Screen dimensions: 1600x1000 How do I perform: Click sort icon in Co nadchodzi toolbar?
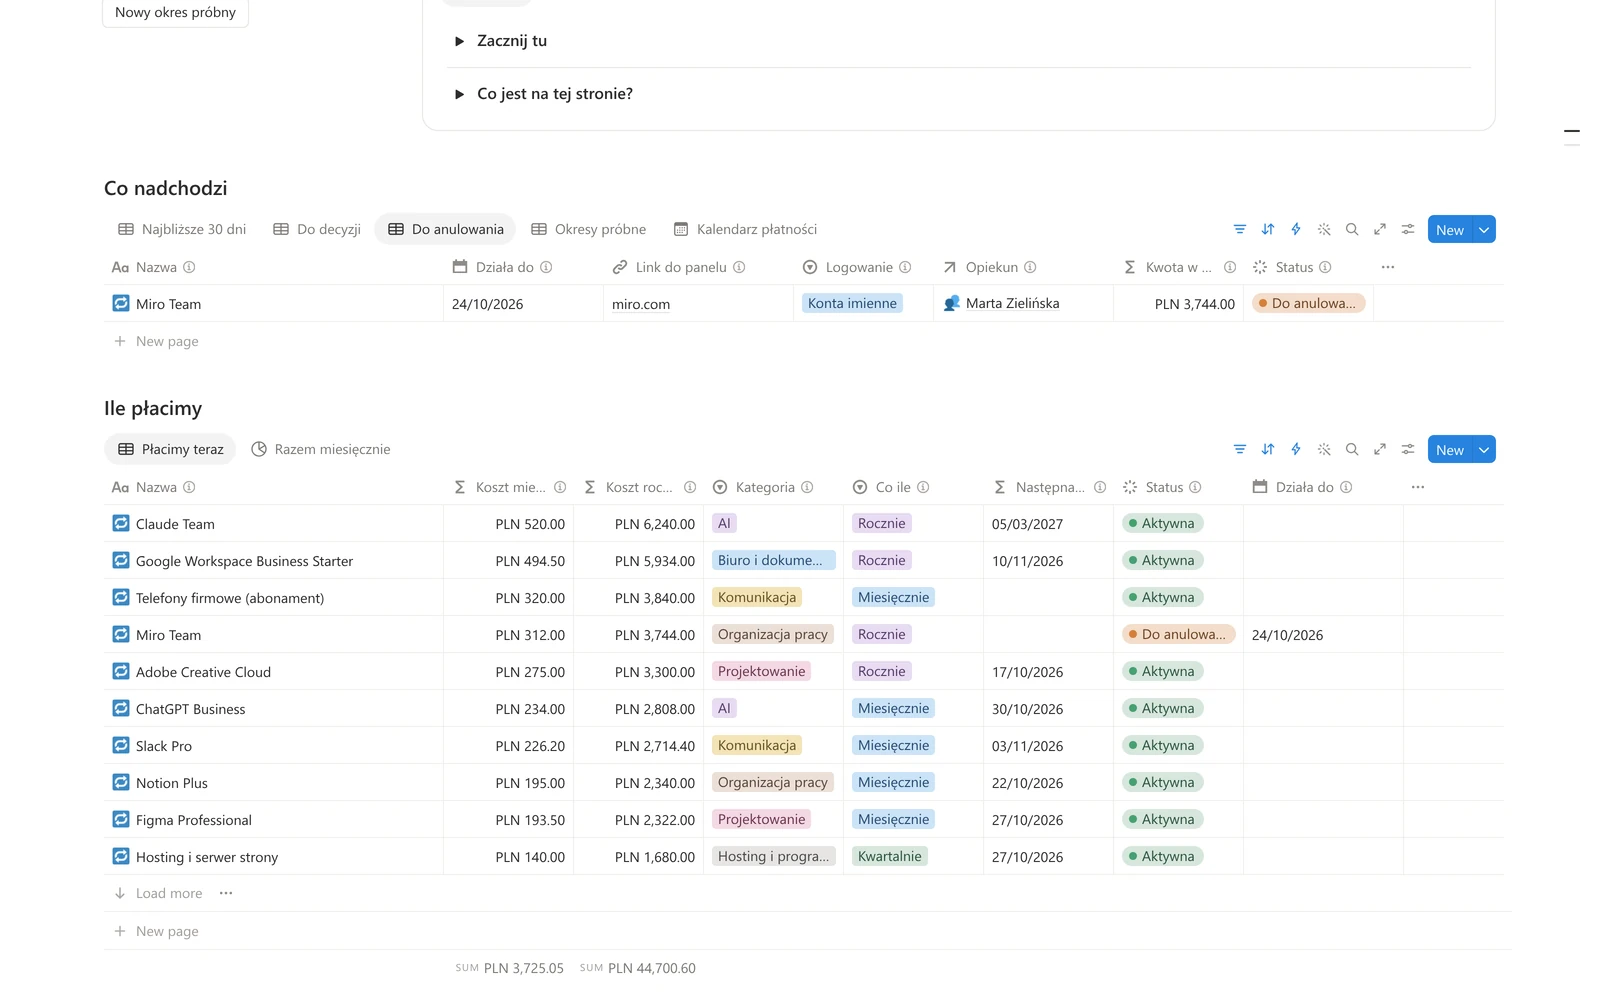[x=1268, y=229]
